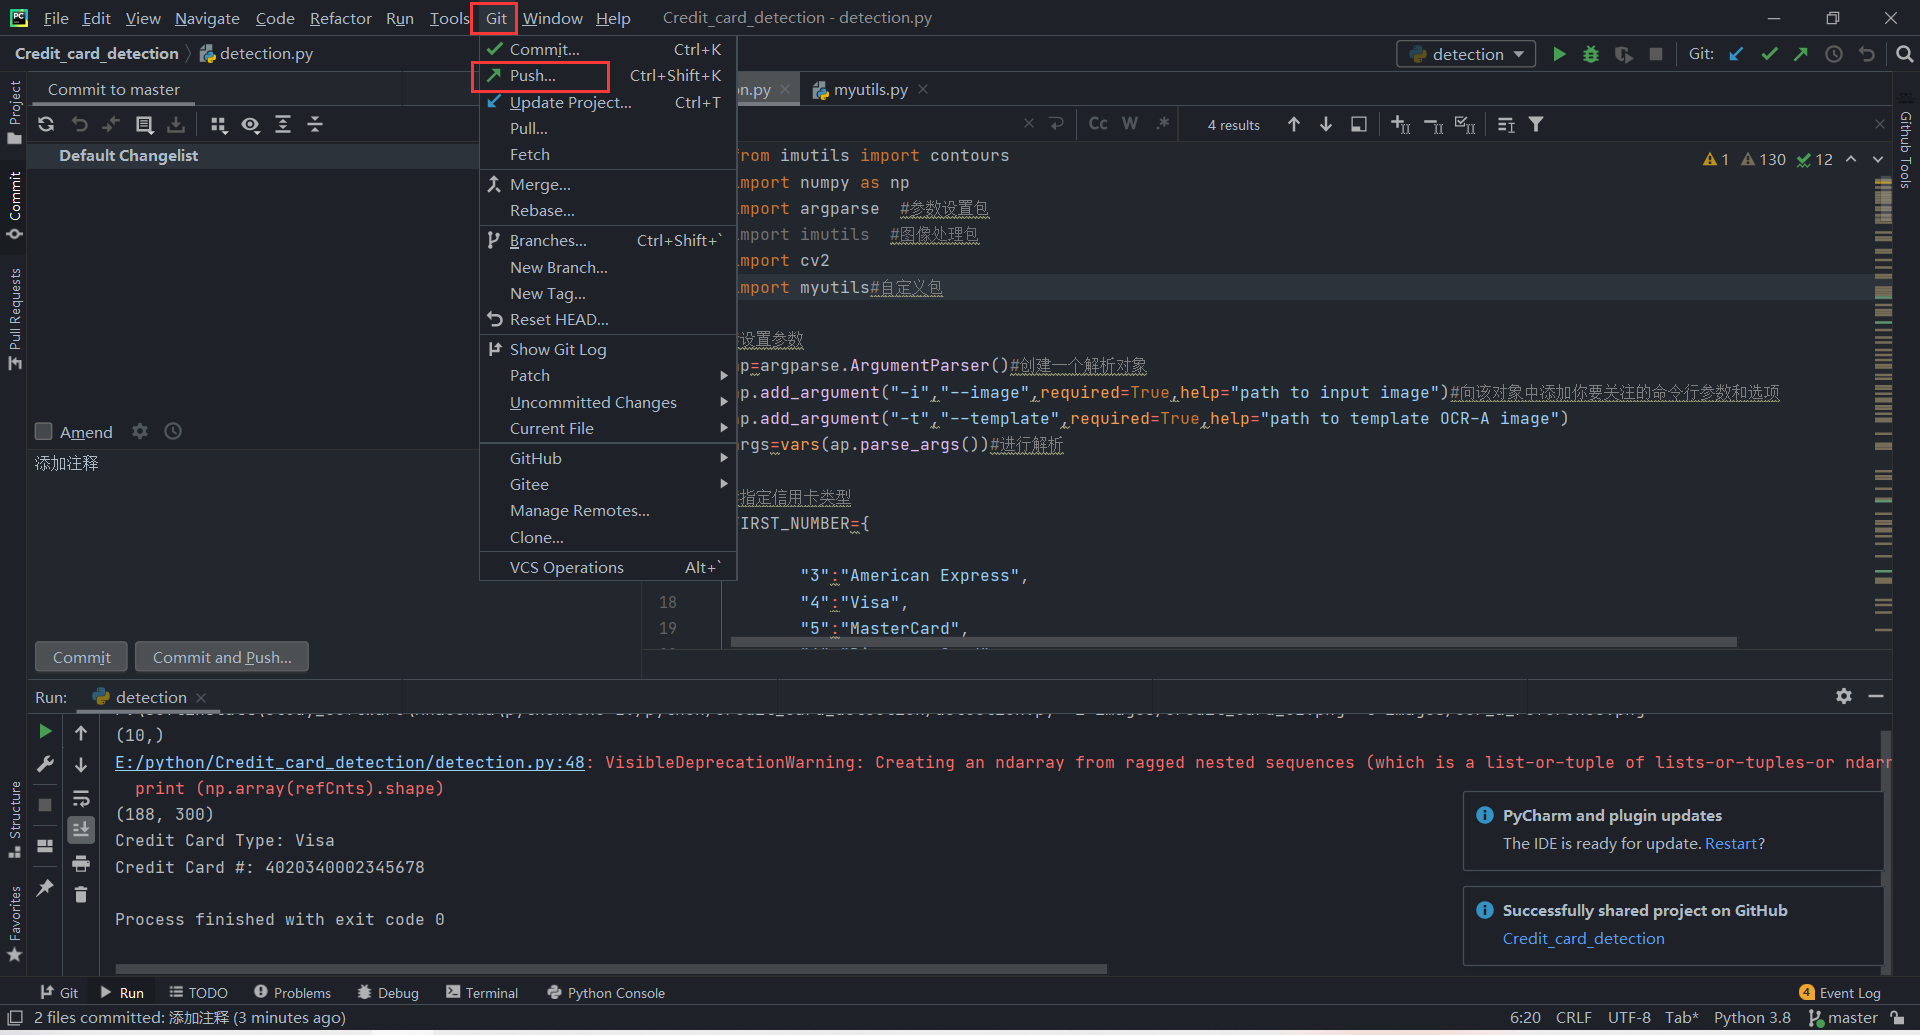The width and height of the screenshot is (1920, 1035).
Task: Switch to the myutils.py tab
Action: [x=869, y=89]
